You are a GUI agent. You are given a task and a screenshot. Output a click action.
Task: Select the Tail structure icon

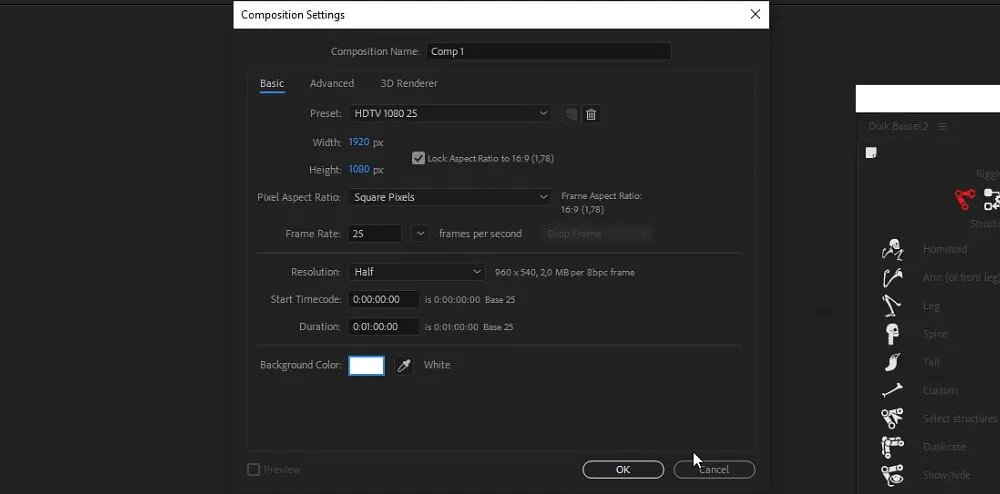(892, 362)
